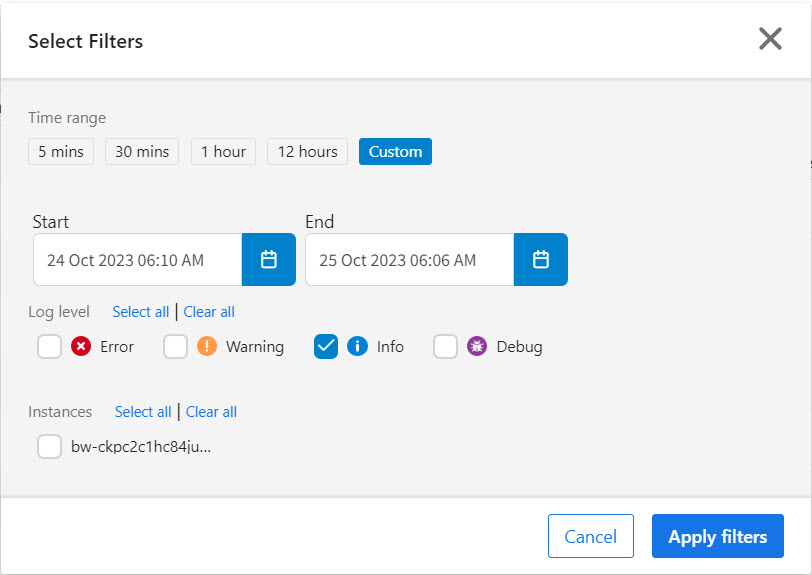
Task: Close the Select Filters dialog
Action: pyautogui.click(x=770, y=39)
